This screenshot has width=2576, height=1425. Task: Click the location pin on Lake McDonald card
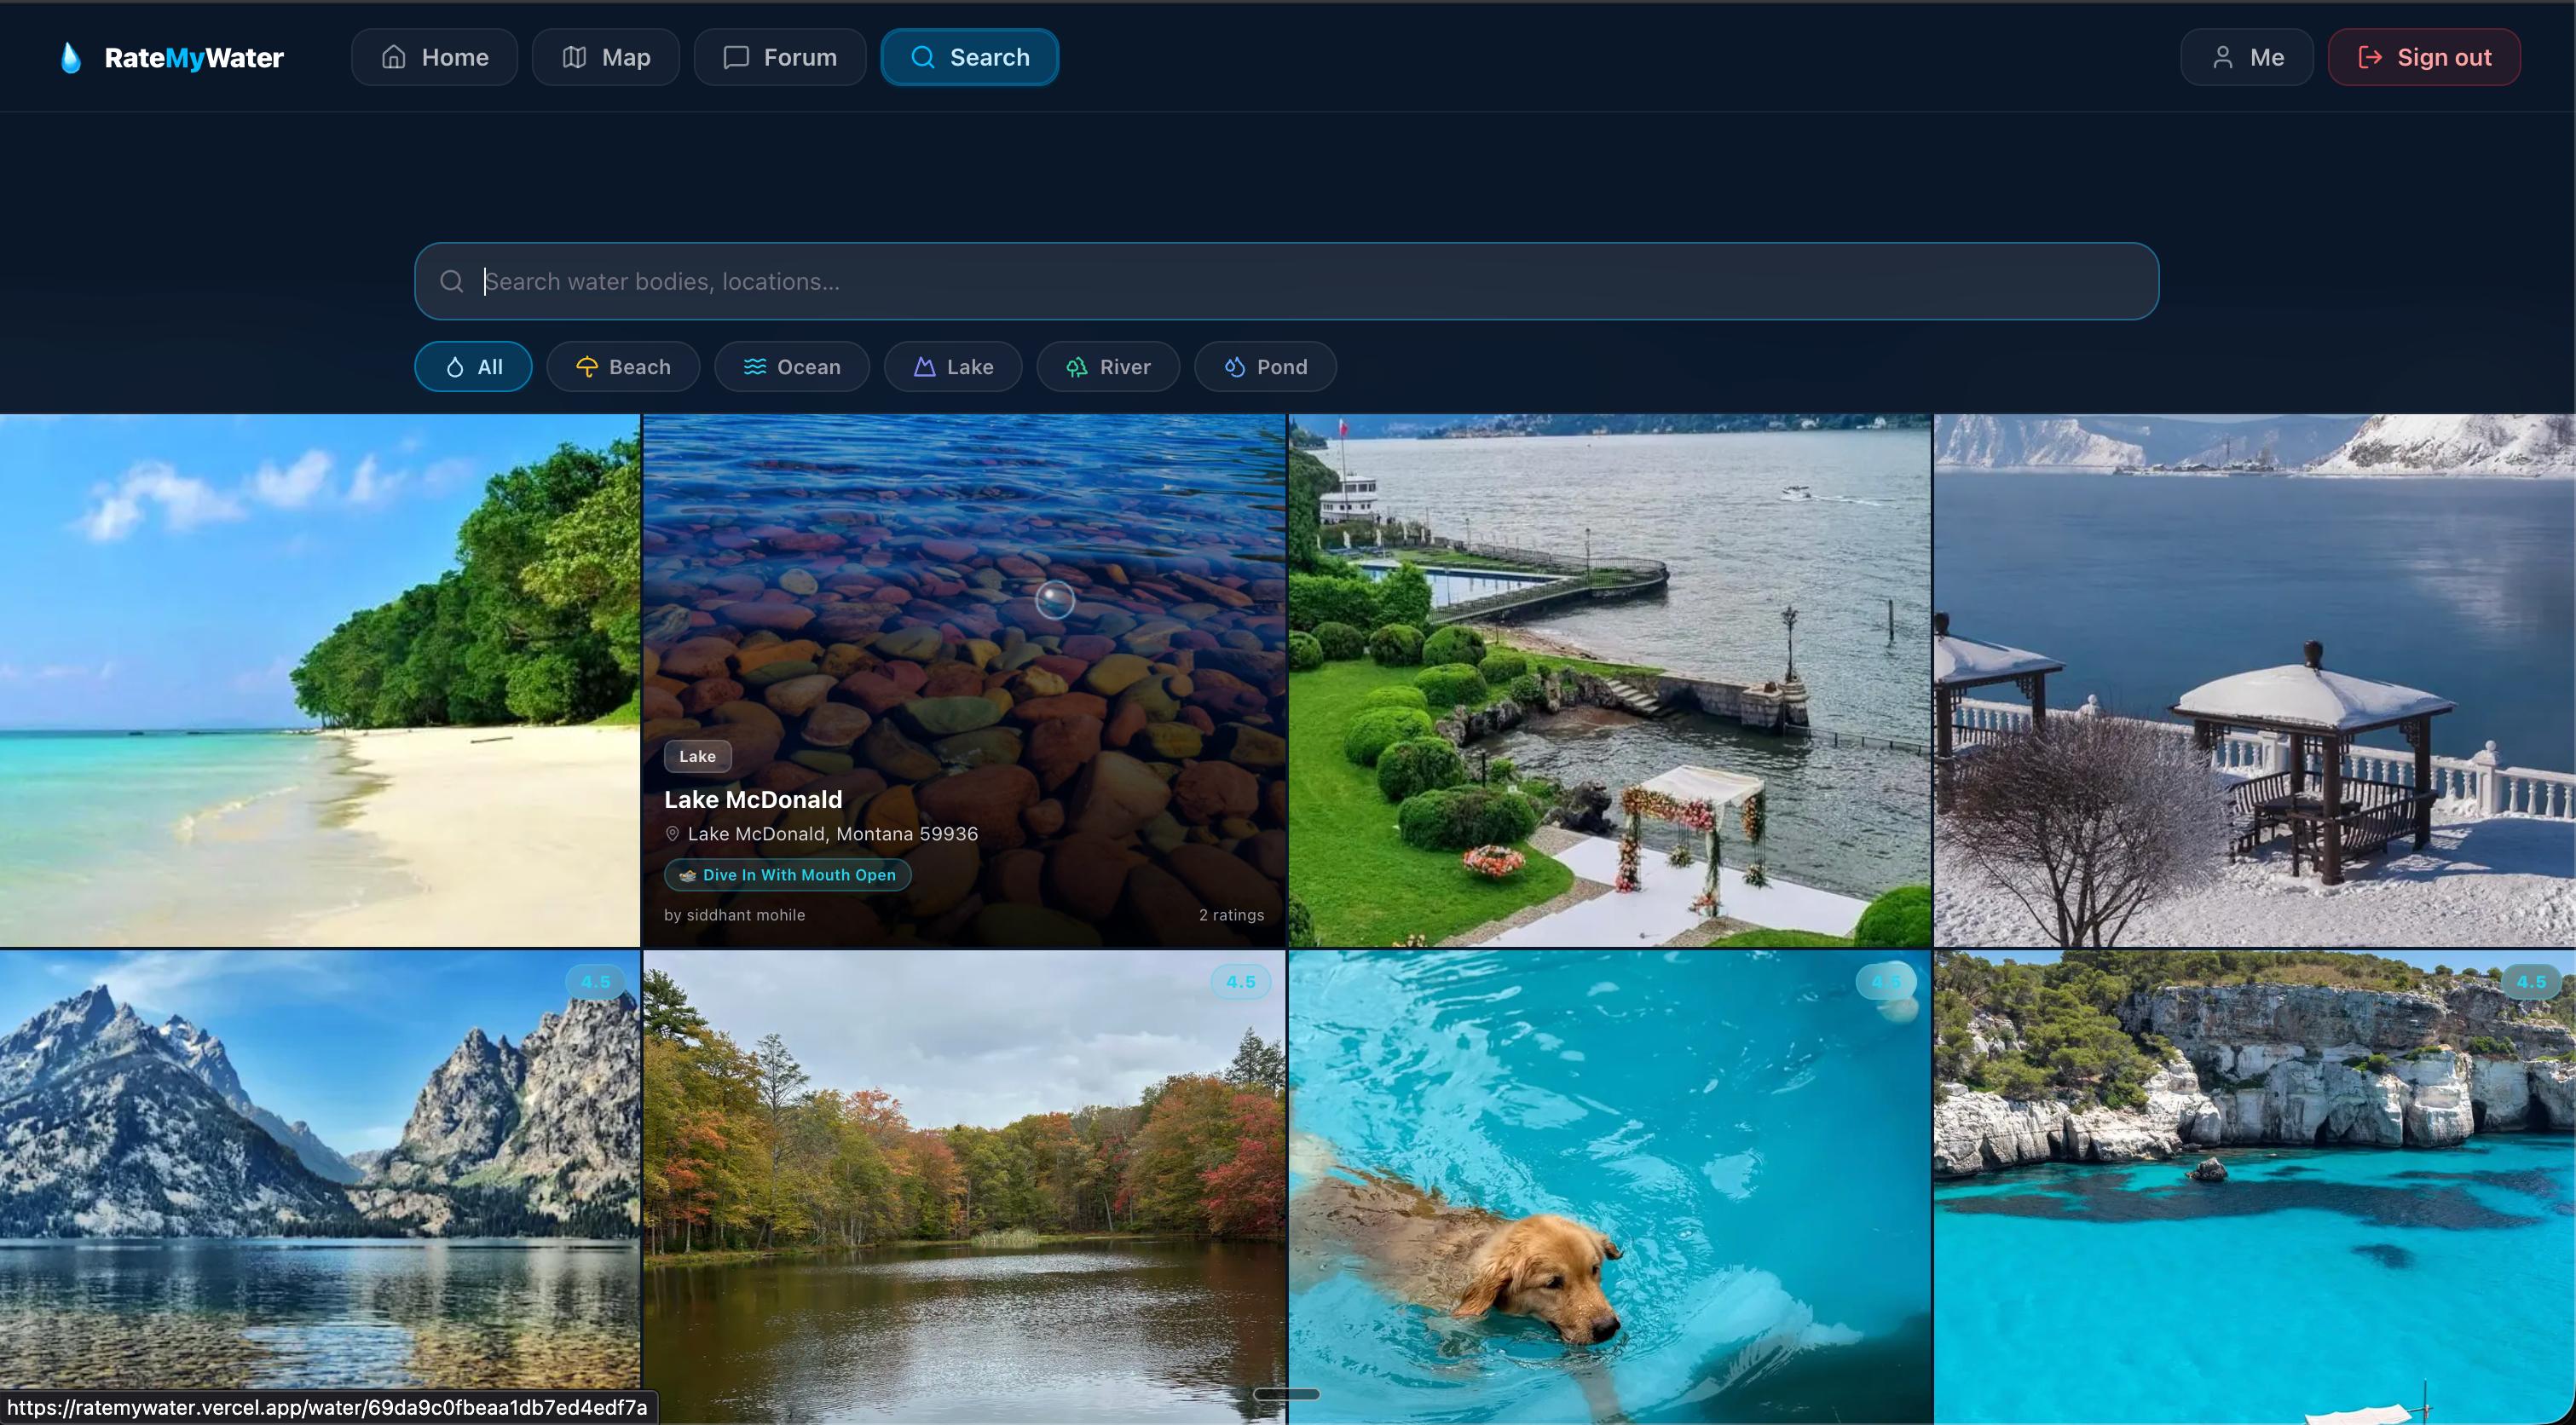point(672,834)
